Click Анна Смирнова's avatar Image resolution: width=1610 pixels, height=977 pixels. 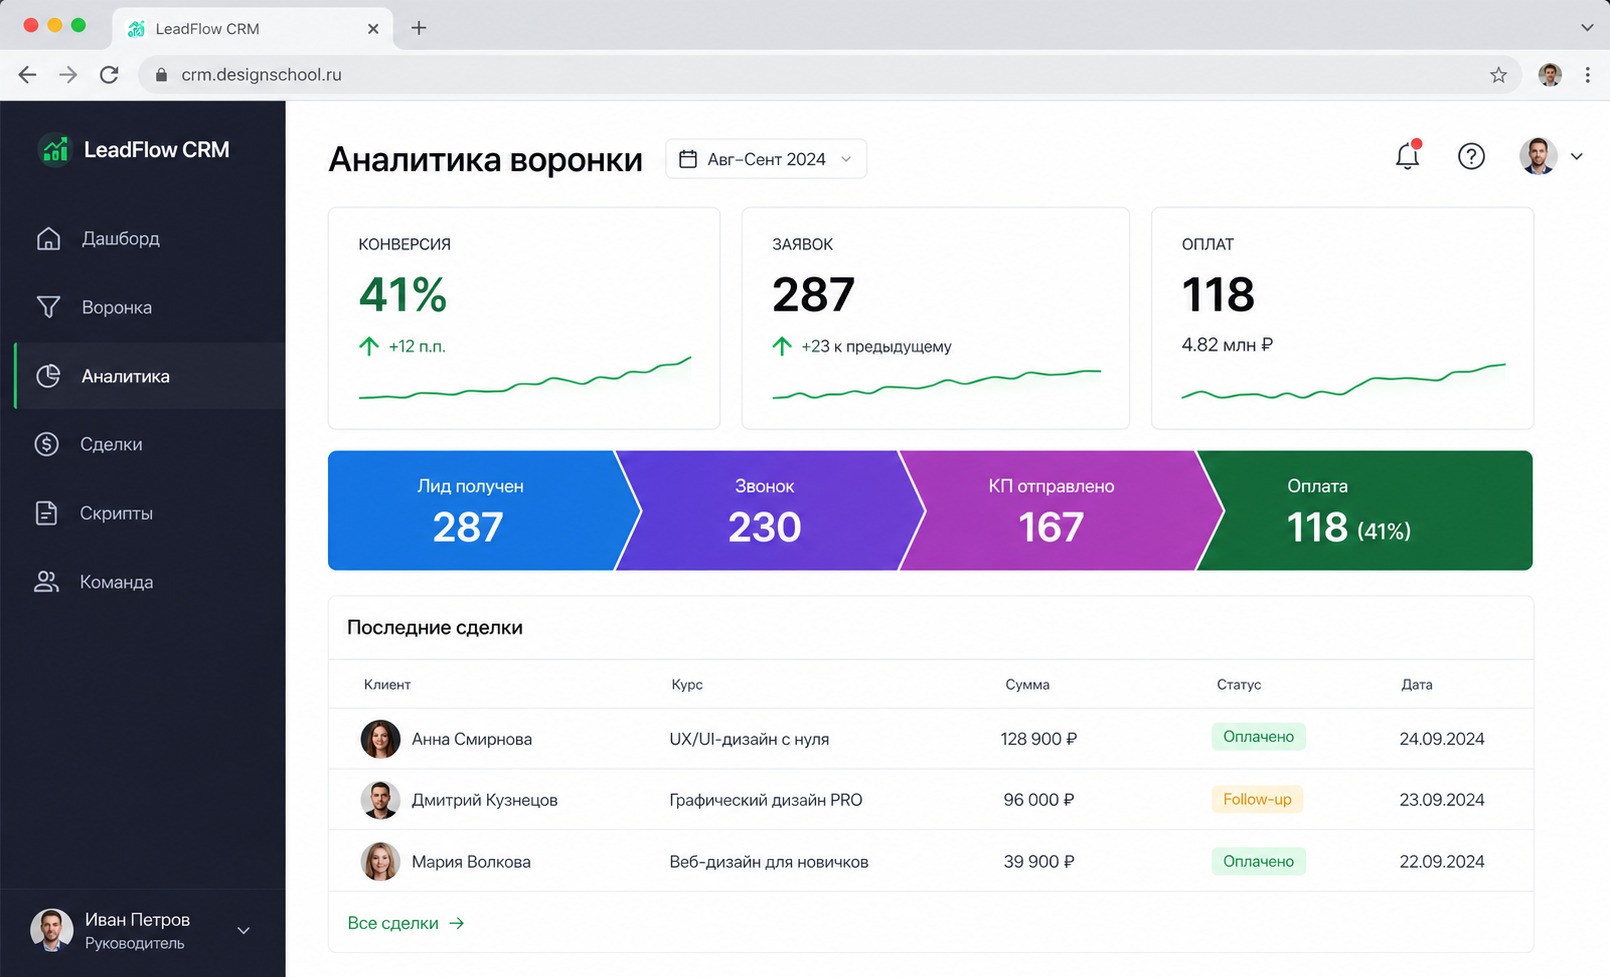tap(380, 739)
